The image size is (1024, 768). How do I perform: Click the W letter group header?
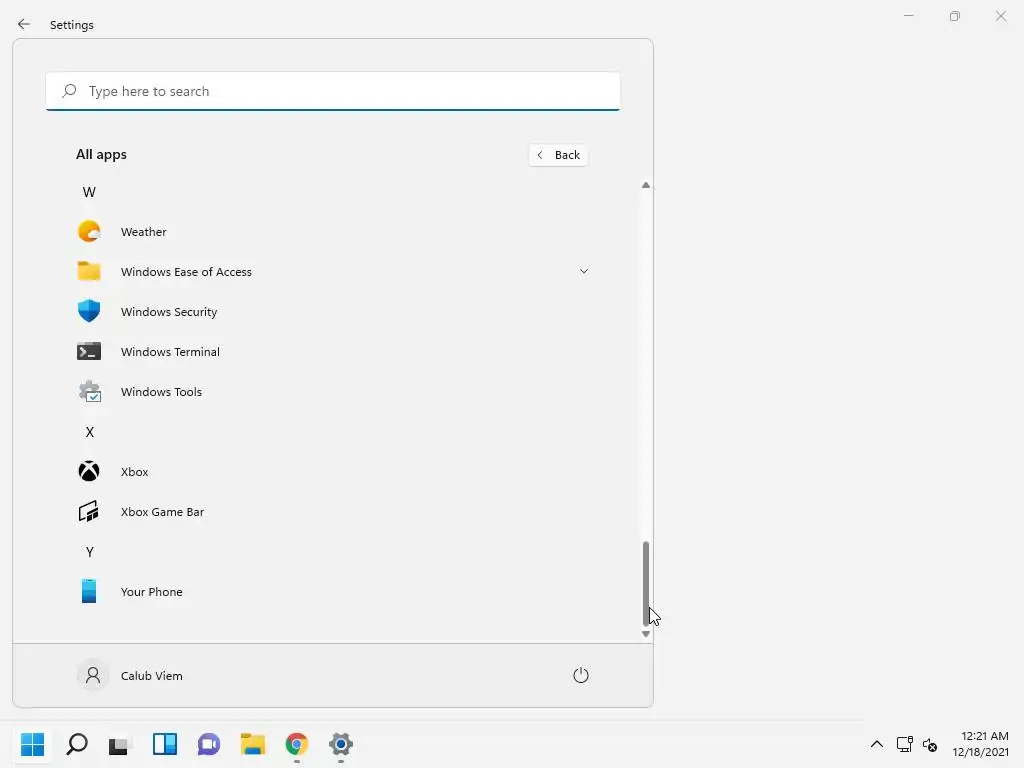pos(89,192)
